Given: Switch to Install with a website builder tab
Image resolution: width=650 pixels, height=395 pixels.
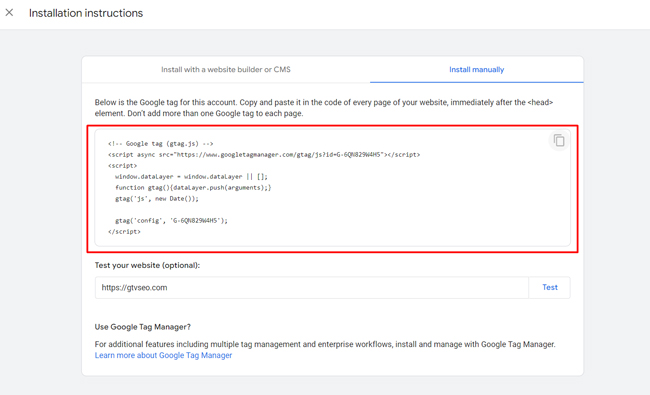Looking at the screenshot, I should 226,70.
